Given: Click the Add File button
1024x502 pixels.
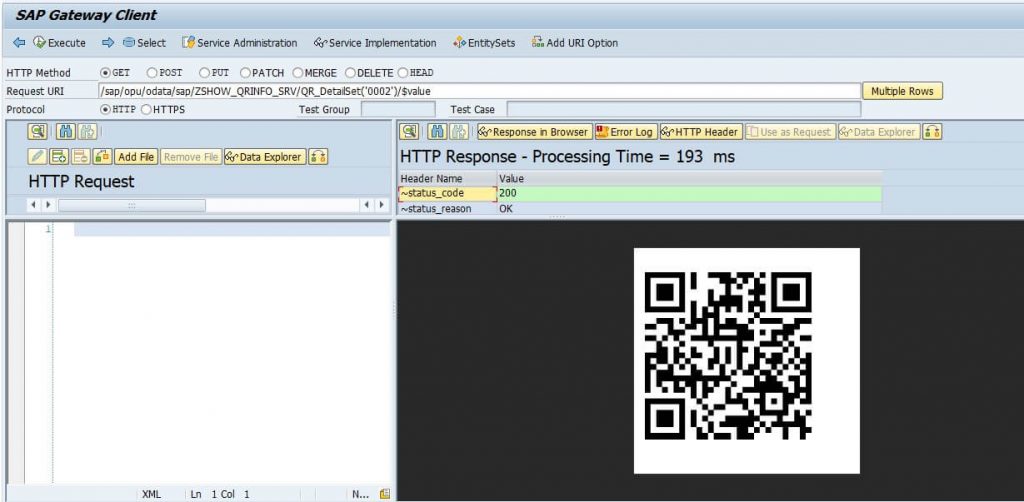Looking at the screenshot, I should (136, 157).
